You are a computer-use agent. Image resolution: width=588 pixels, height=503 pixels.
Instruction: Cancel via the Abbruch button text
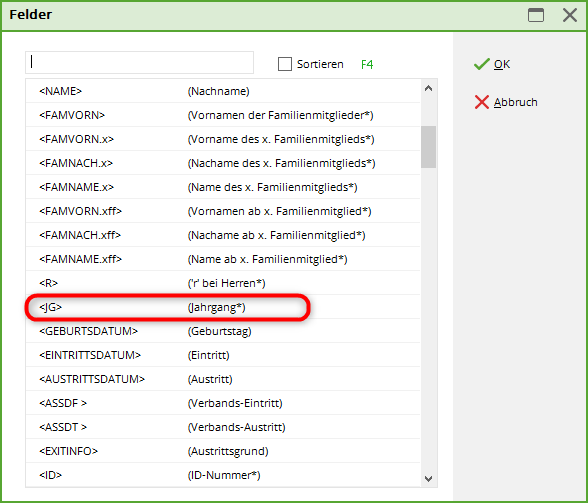coord(516,102)
